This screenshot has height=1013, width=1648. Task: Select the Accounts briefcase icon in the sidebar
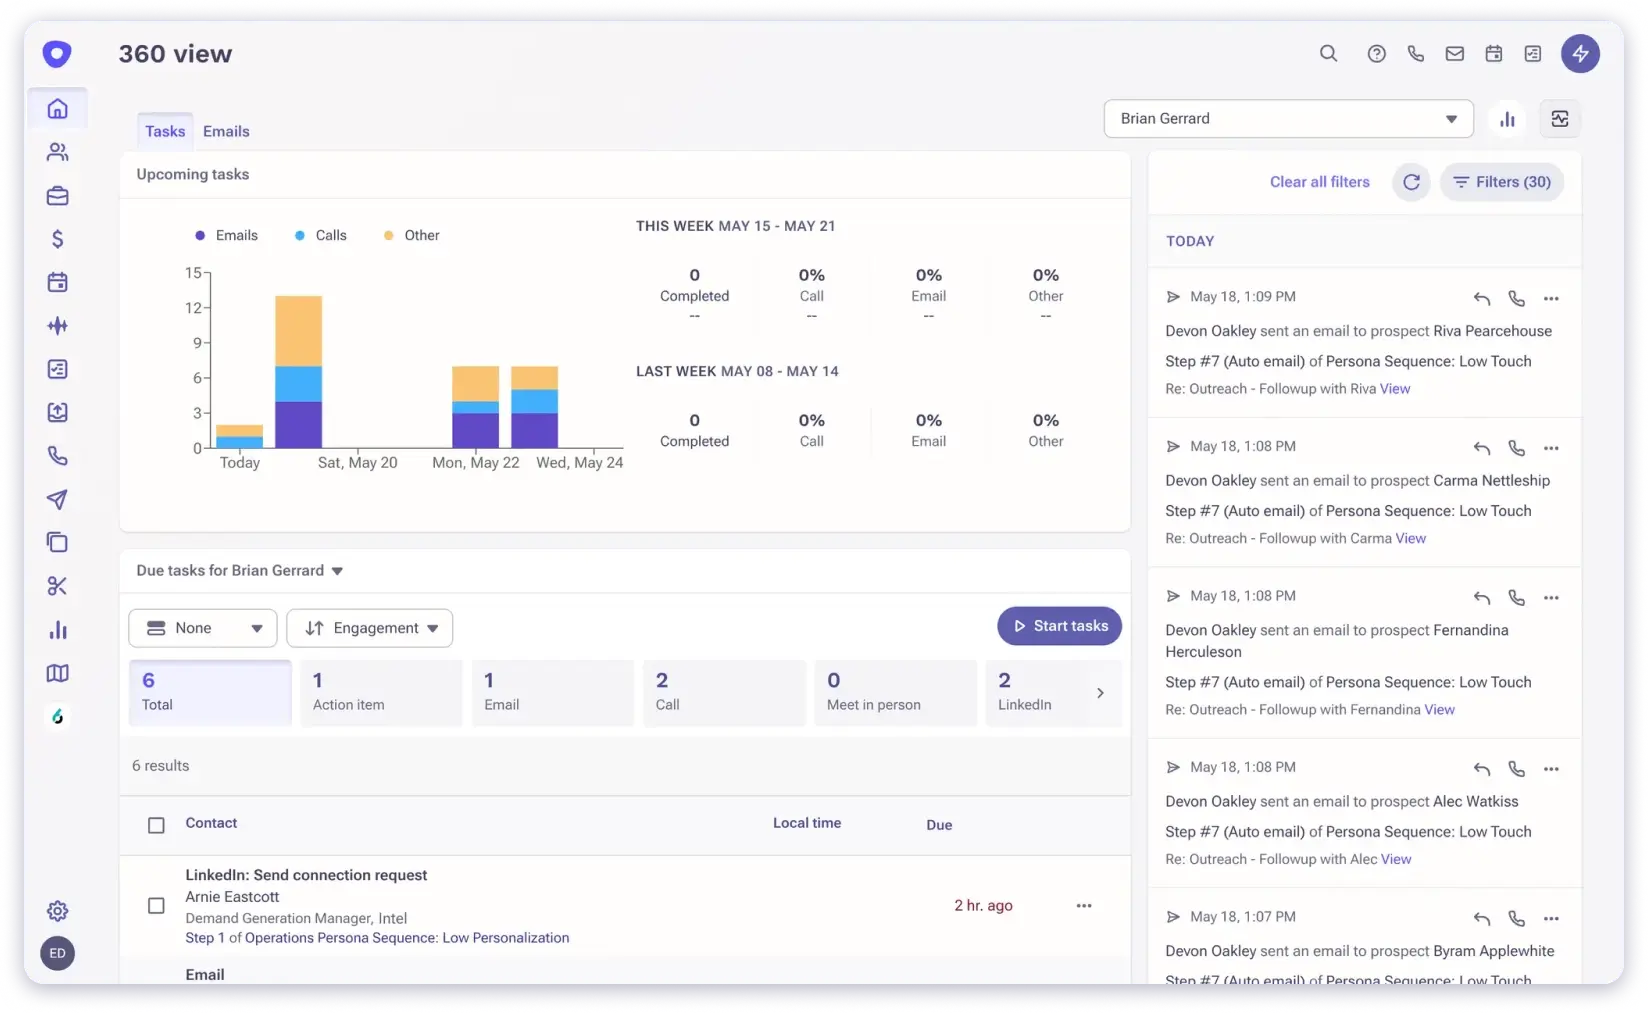click(57, 196)
